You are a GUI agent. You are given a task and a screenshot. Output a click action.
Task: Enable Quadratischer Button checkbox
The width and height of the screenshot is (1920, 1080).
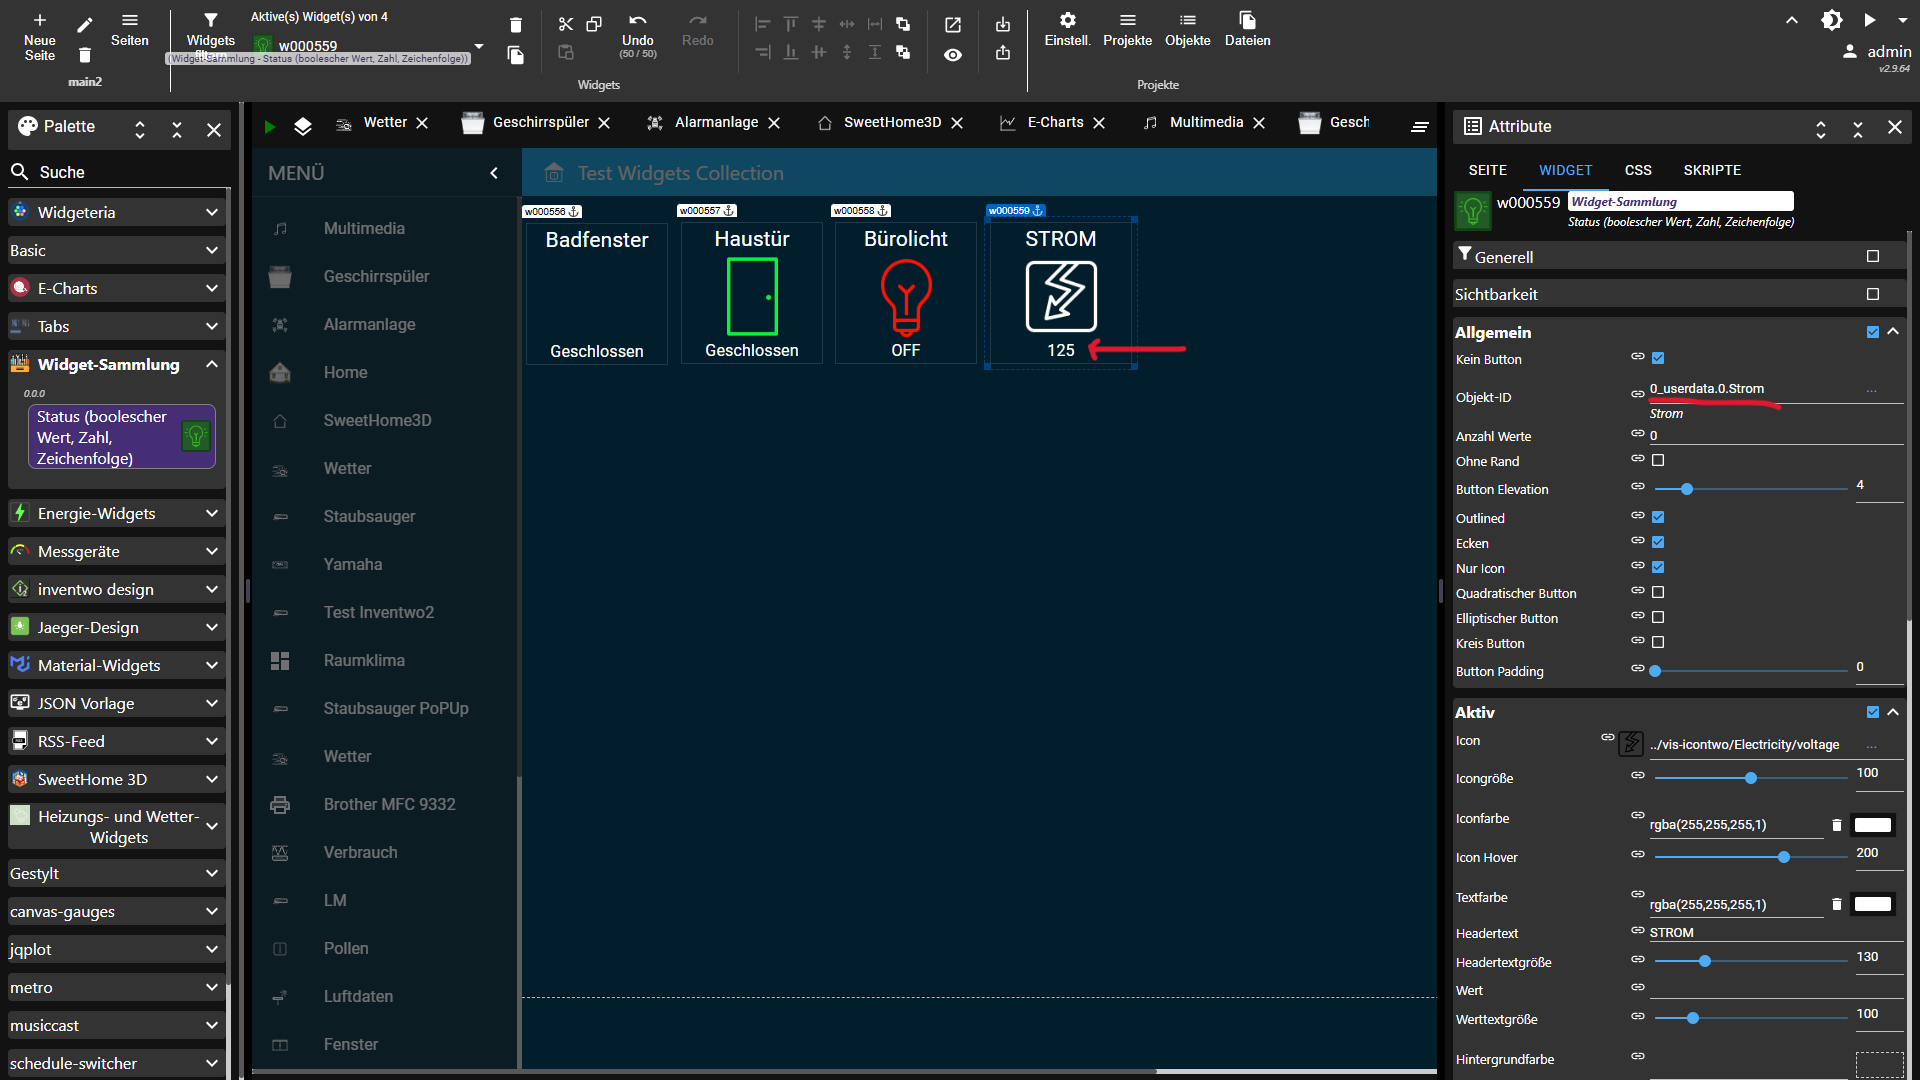(1658, 592)
